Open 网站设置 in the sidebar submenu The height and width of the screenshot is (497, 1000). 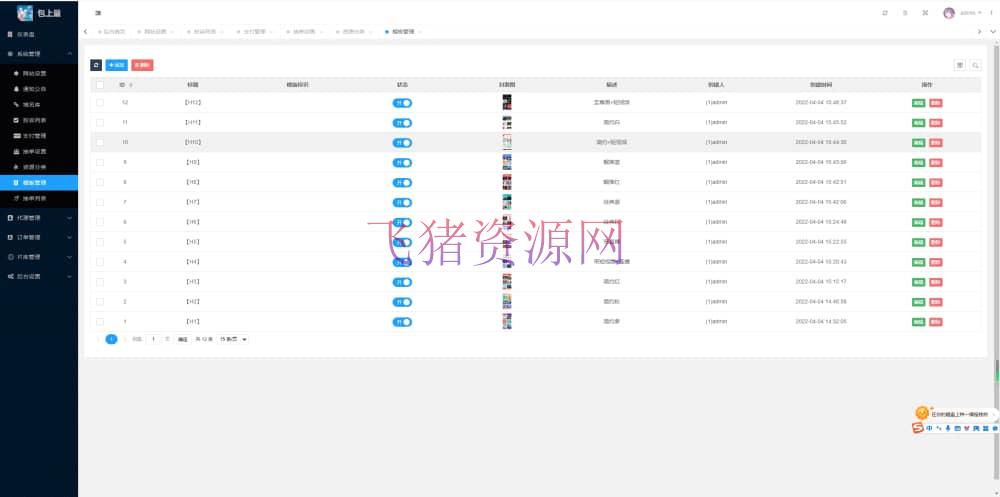39,73
